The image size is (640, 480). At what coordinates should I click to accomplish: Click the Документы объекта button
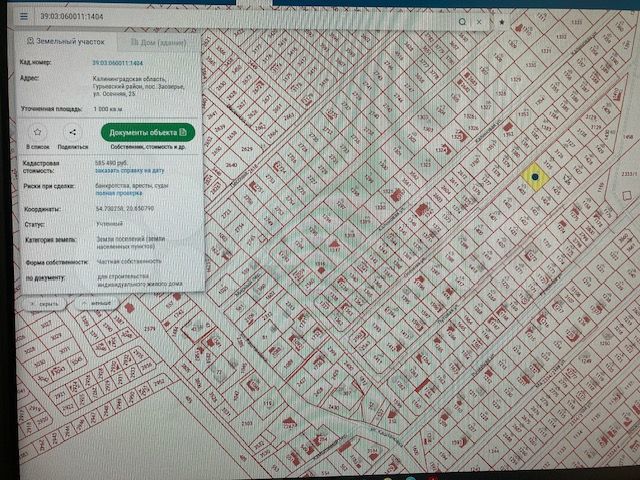(147, 131)
